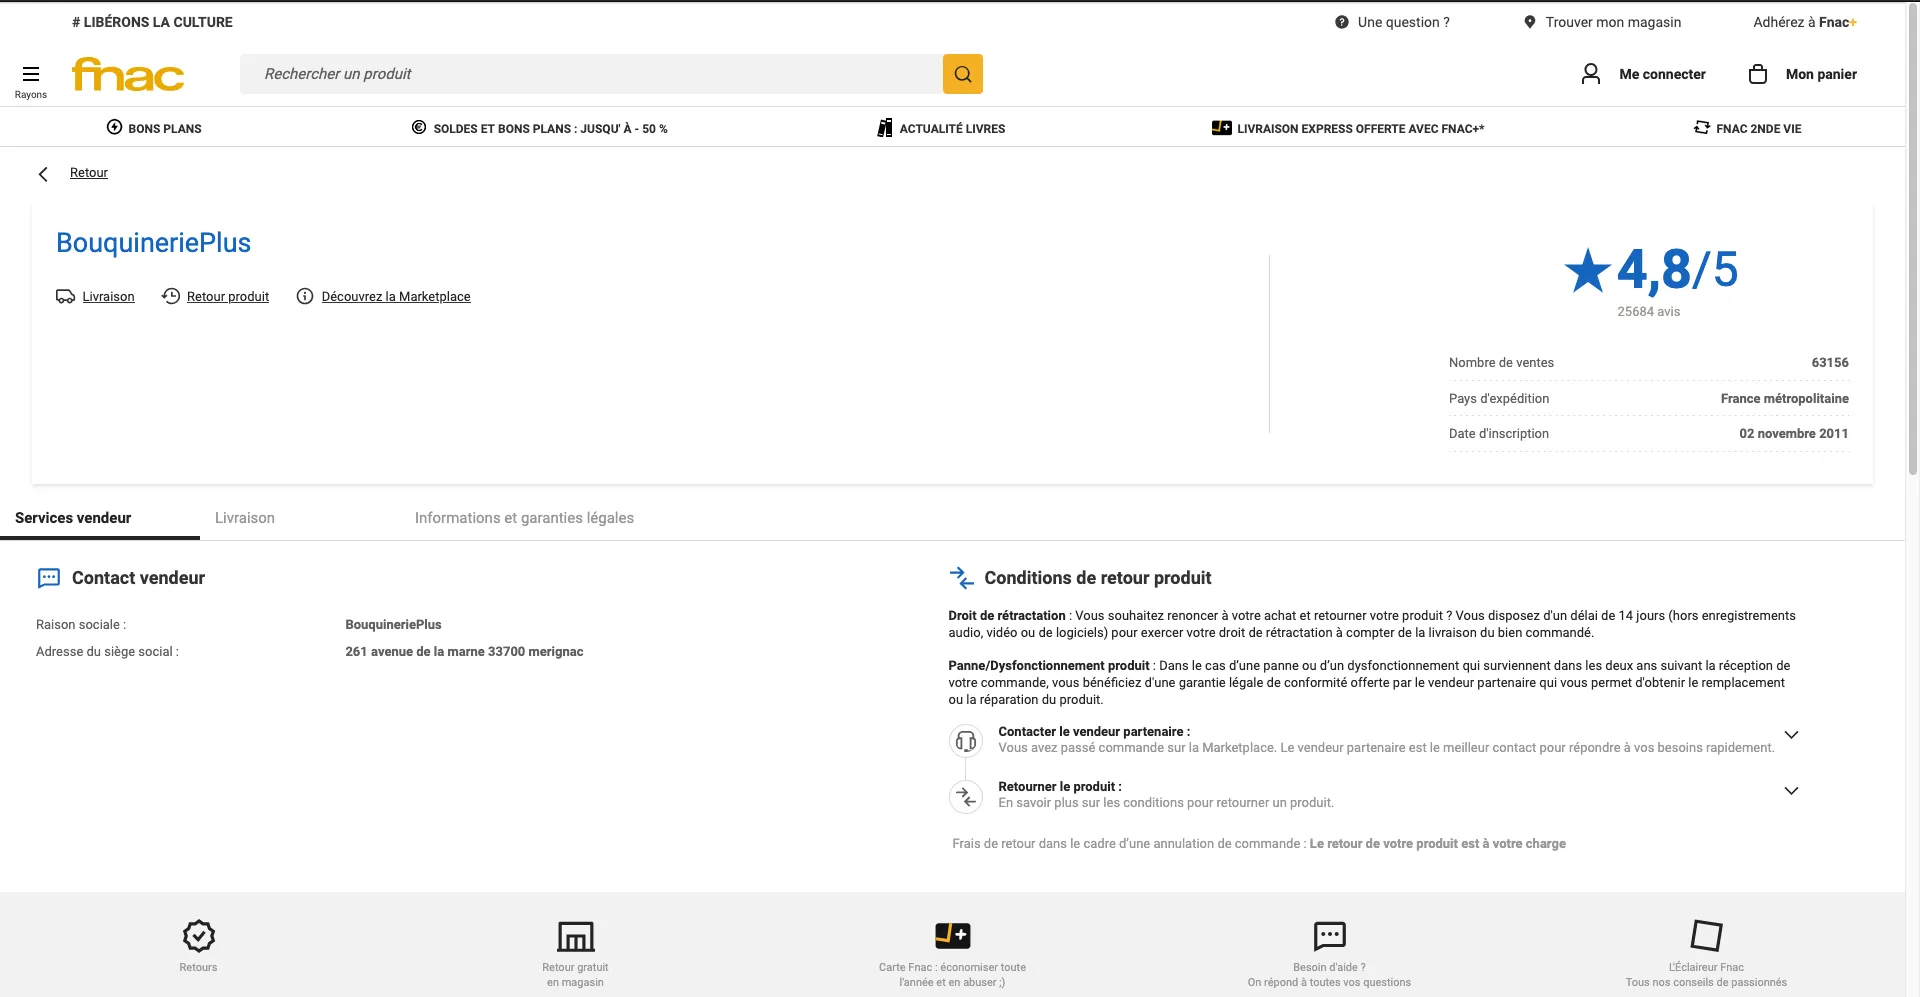Click the return clock icon
This screenshot has width=1920, height=997.
point(171,296)
